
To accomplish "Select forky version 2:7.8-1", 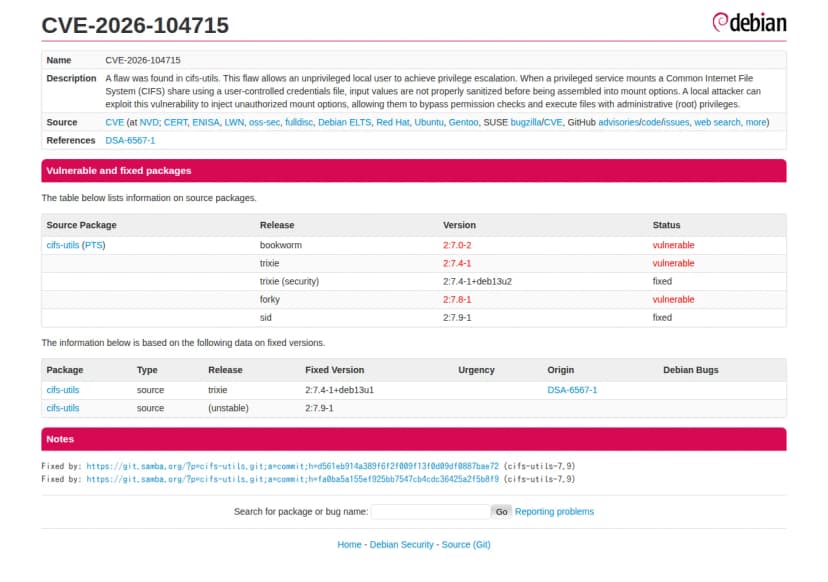I will pyautogui.click(x=457, y=299).
